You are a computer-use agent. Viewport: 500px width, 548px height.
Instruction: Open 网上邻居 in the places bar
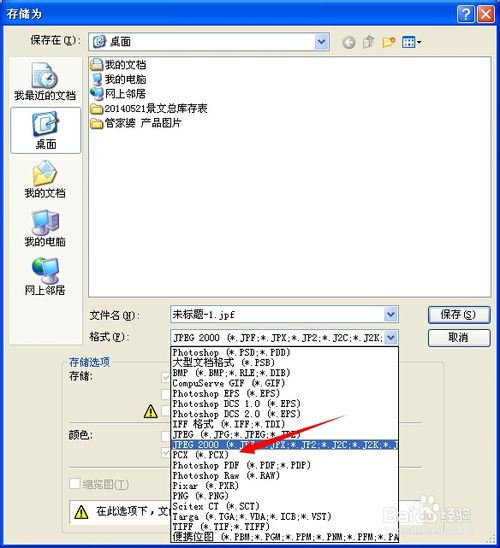[x=45, y=276]
